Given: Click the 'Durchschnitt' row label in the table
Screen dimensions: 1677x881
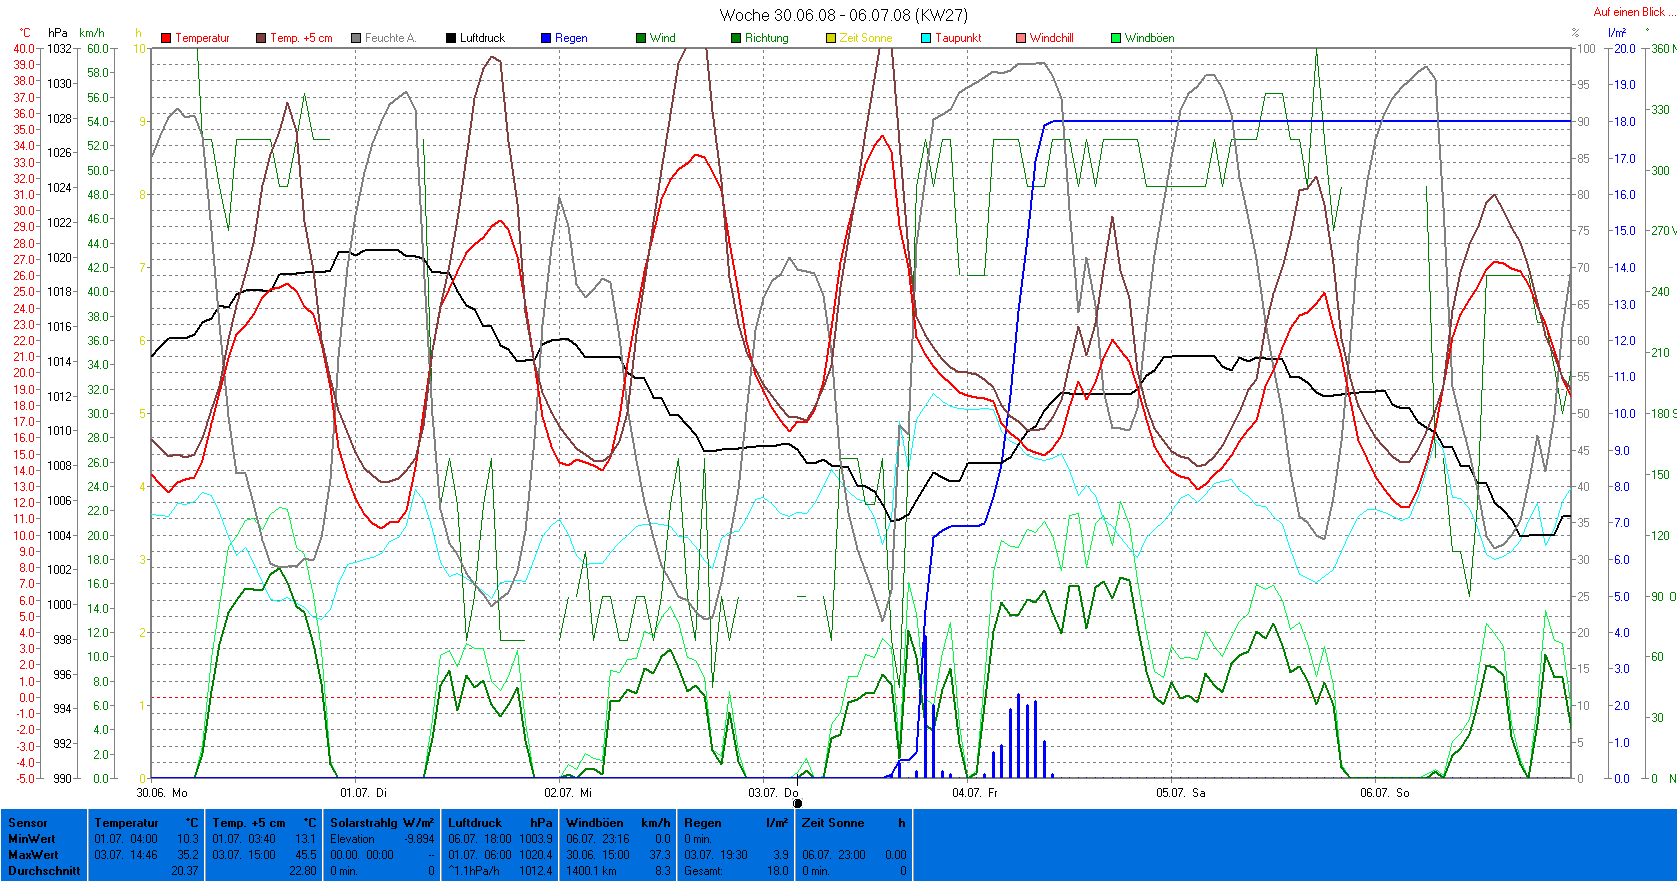Looking at the screenshot, I should click(44, 871).
